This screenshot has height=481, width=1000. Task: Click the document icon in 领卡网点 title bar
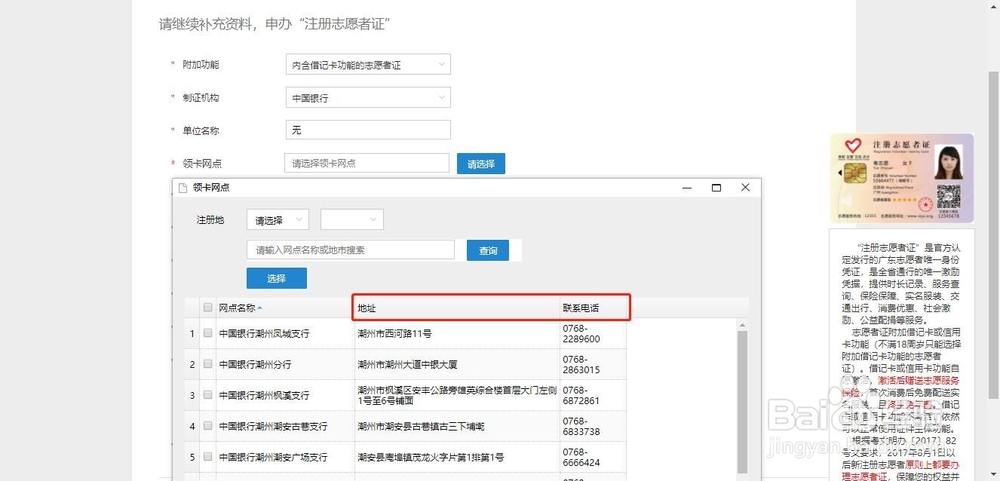[x=182, y=188]
